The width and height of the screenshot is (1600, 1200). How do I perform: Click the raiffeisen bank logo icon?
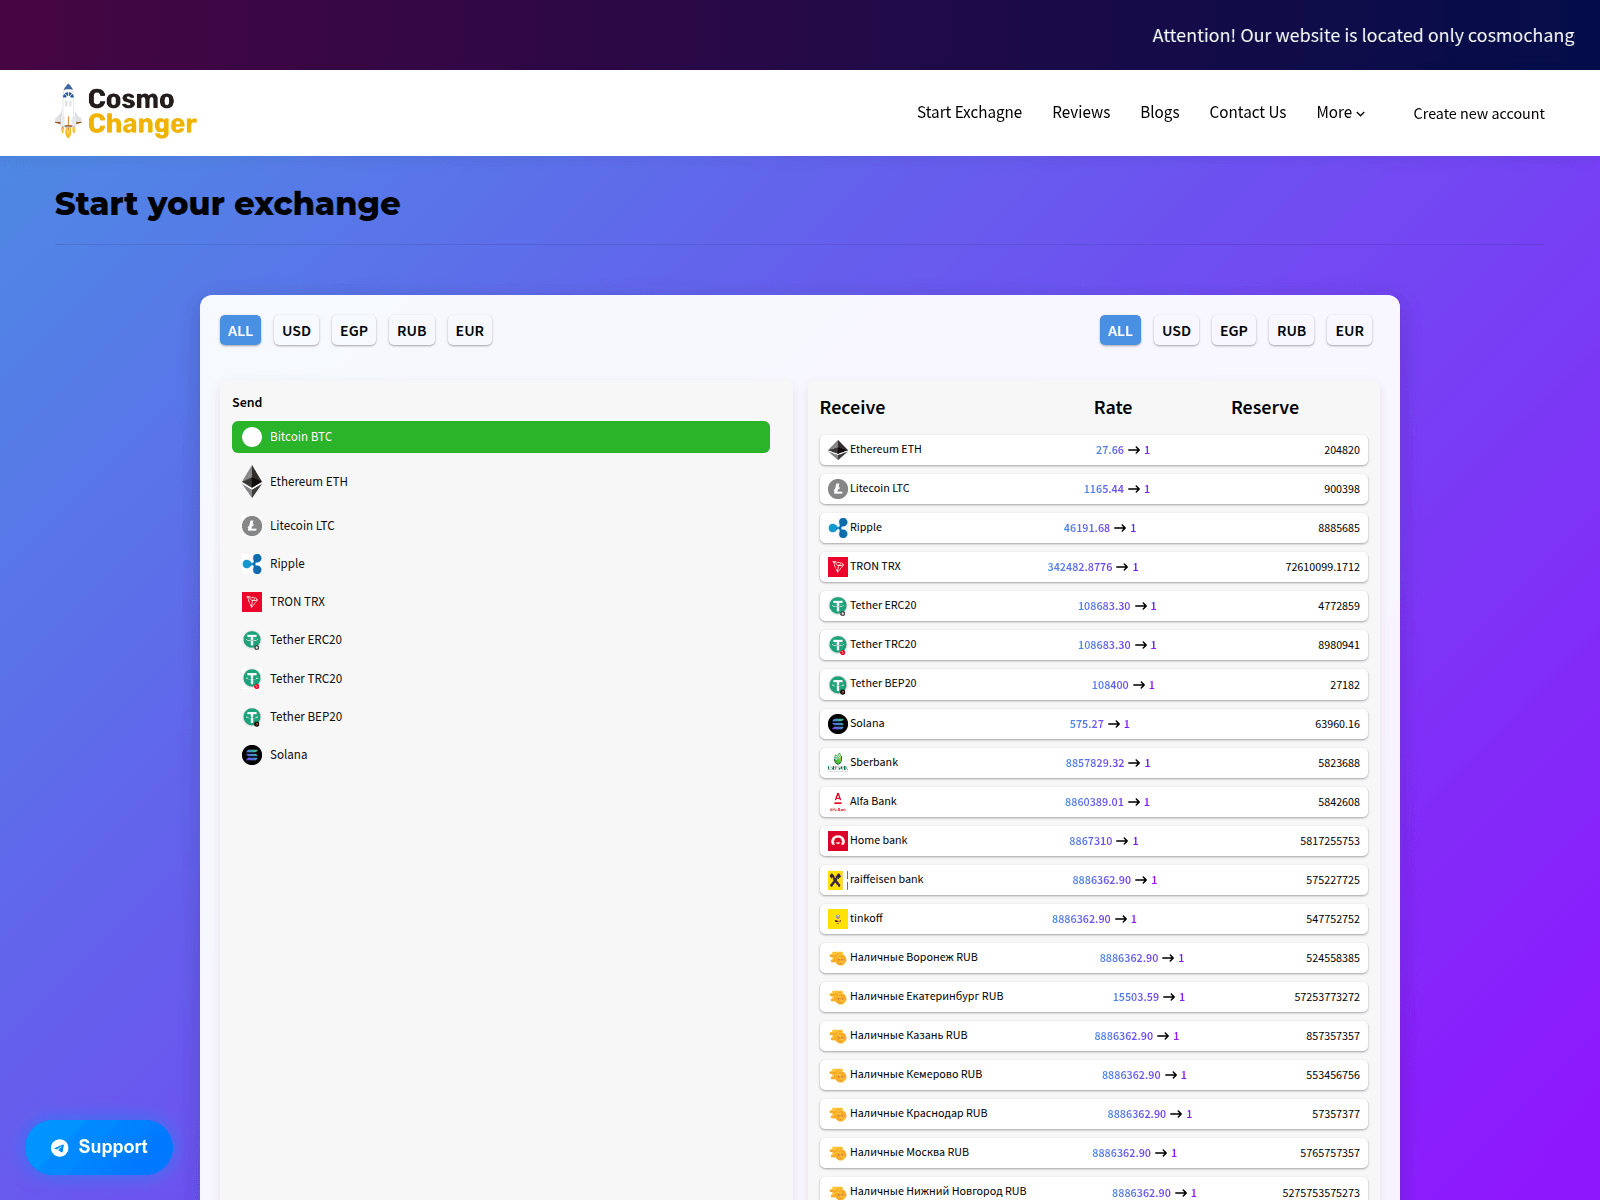tap(836, 880)
